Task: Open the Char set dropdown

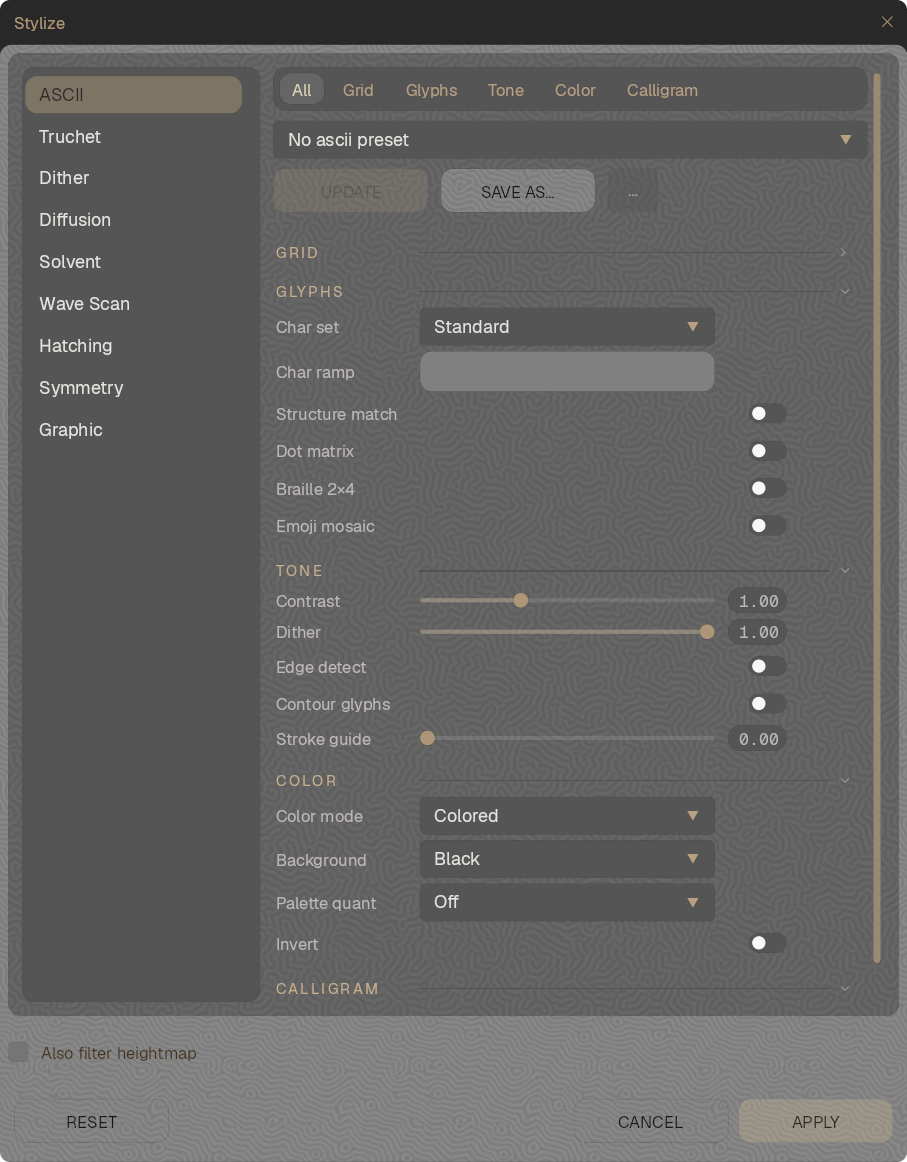Action: 567,327
